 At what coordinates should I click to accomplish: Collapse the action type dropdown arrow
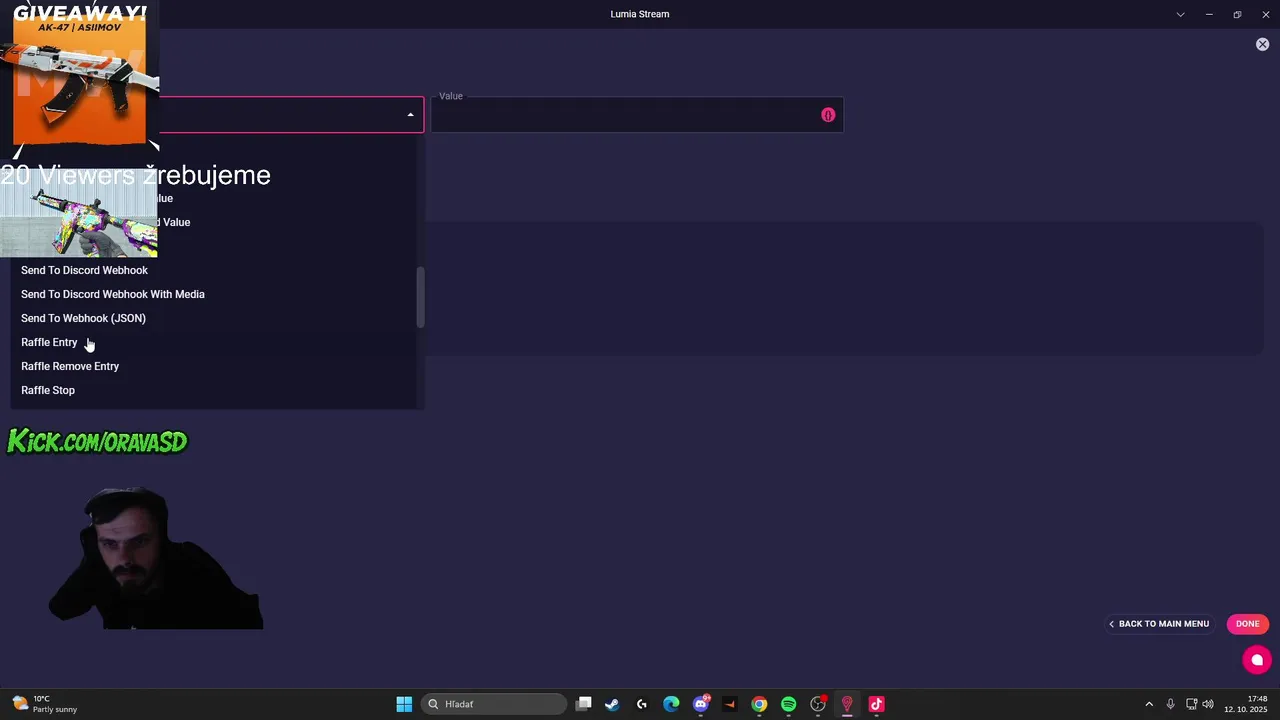(x=410, y=115)
